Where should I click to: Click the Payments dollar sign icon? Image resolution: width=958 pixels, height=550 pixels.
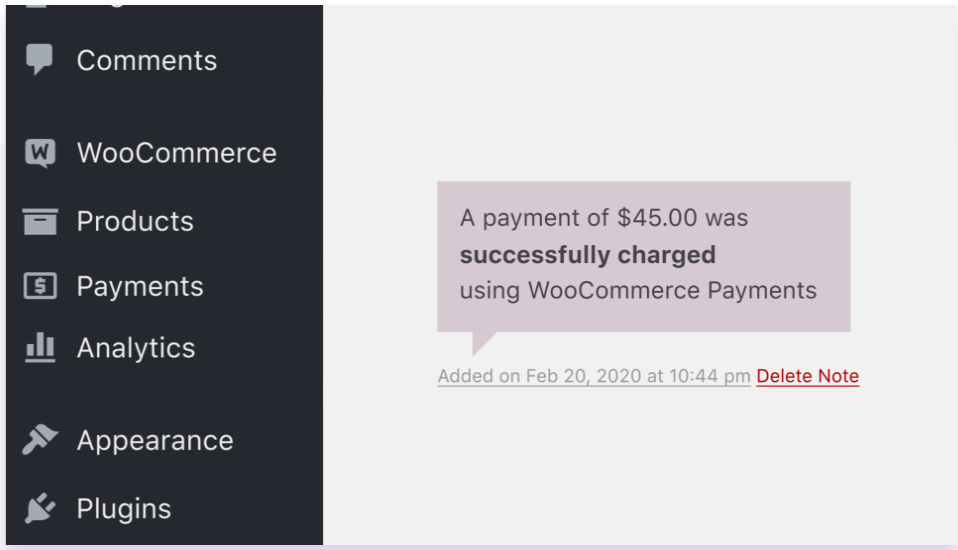pyautogui.click(x=40, y=287)
